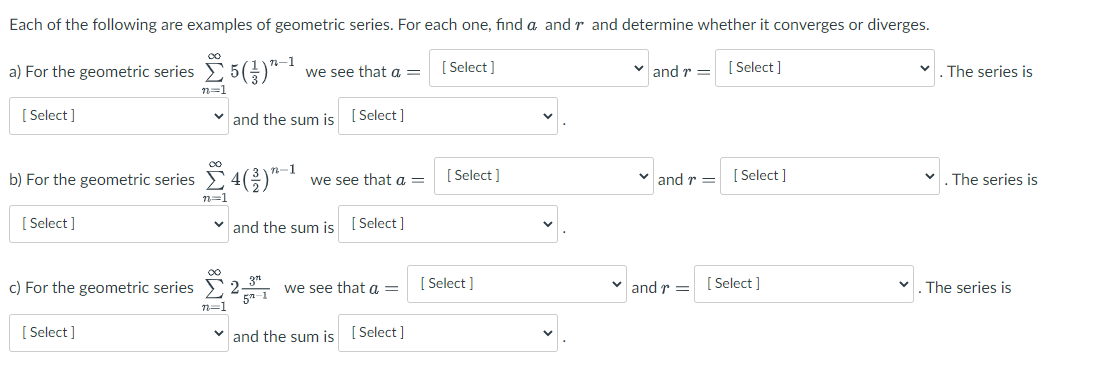This screenshot has width=1111, height=382.
Task: Open the r-value dropdown for series a
Action: coord(825,68)
